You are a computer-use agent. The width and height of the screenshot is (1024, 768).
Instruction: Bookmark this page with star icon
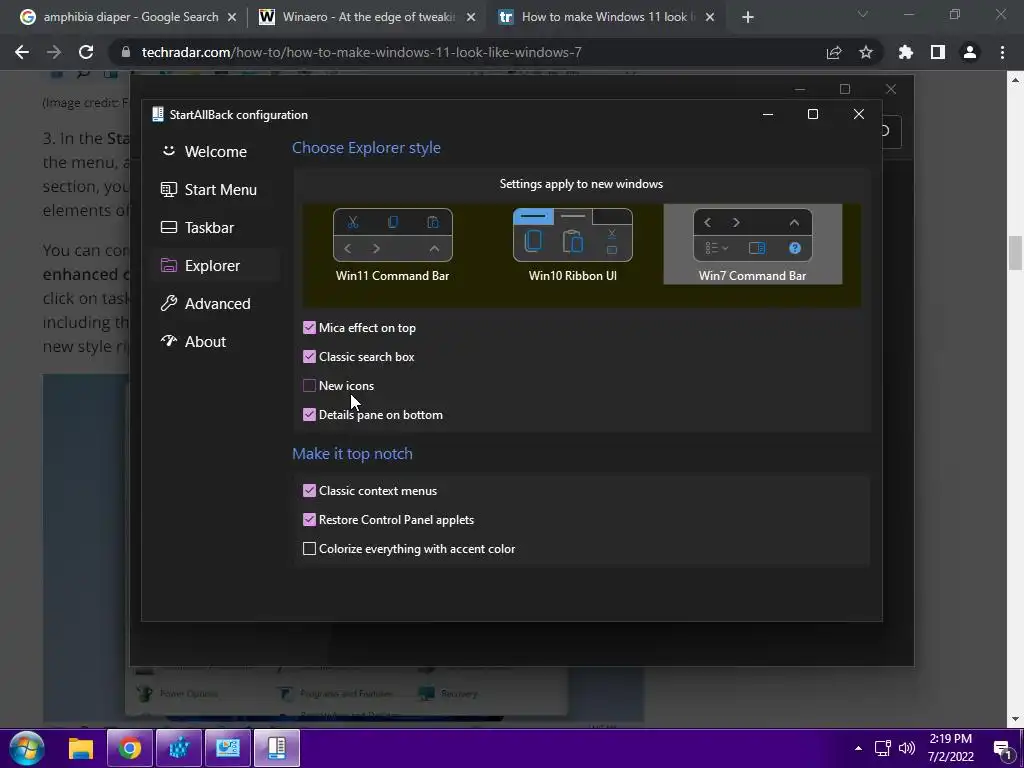click(866, 52)
